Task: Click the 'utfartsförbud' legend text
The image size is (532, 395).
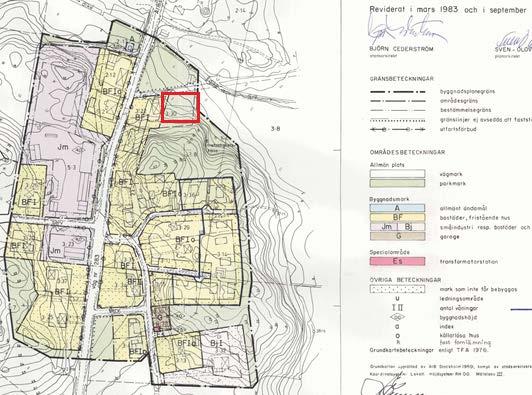Action: 458,129
